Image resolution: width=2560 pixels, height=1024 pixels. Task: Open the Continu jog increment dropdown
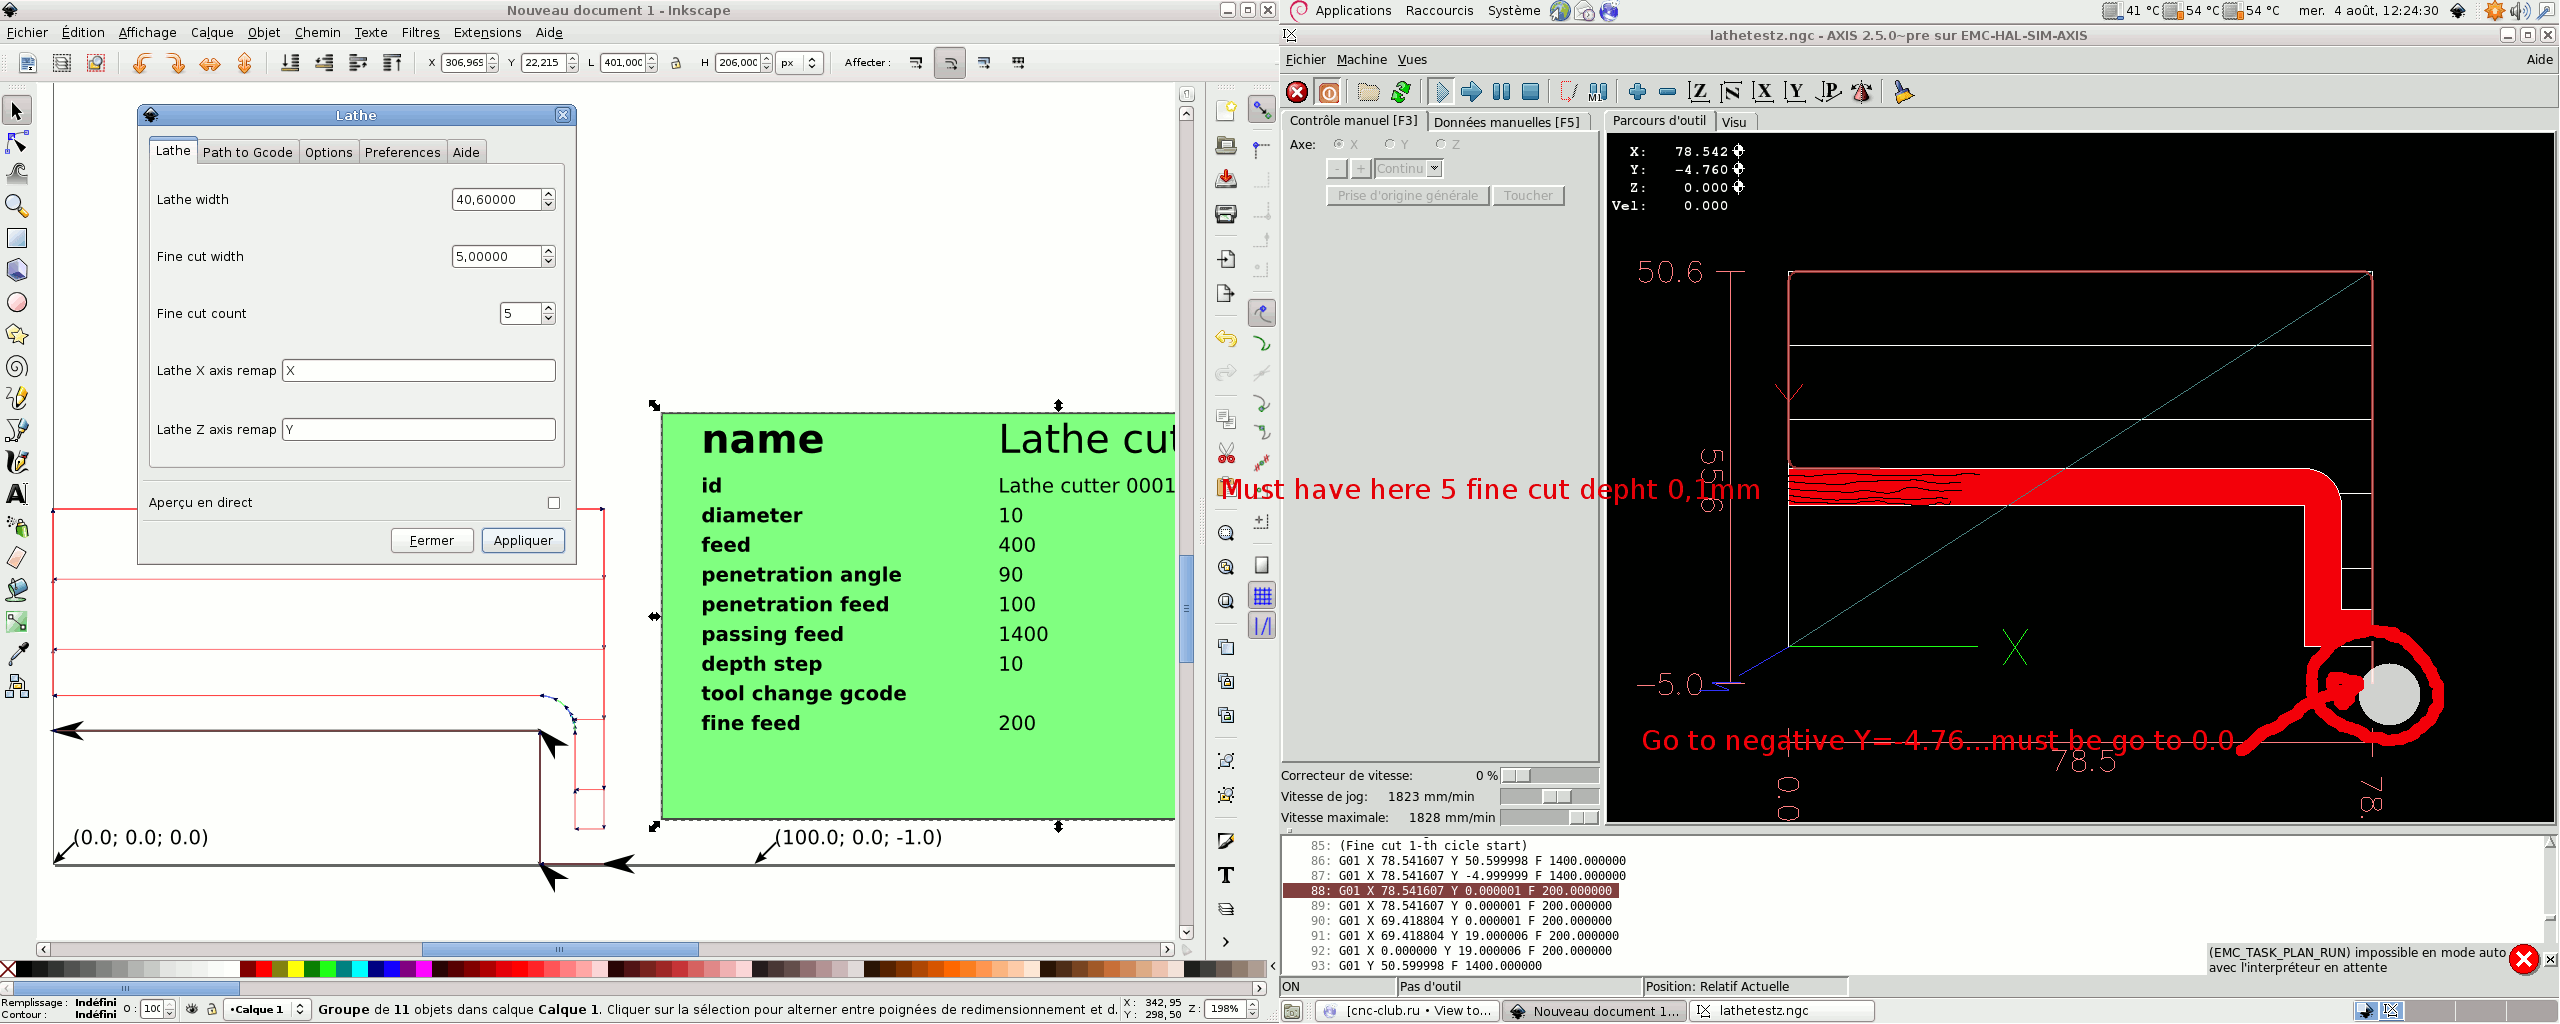point(1434,169)
